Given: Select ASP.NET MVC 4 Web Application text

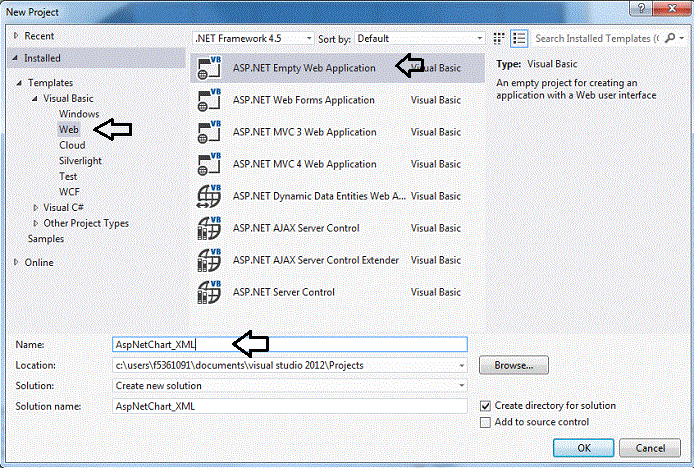Looking at the screenshot, I should 305,164.
